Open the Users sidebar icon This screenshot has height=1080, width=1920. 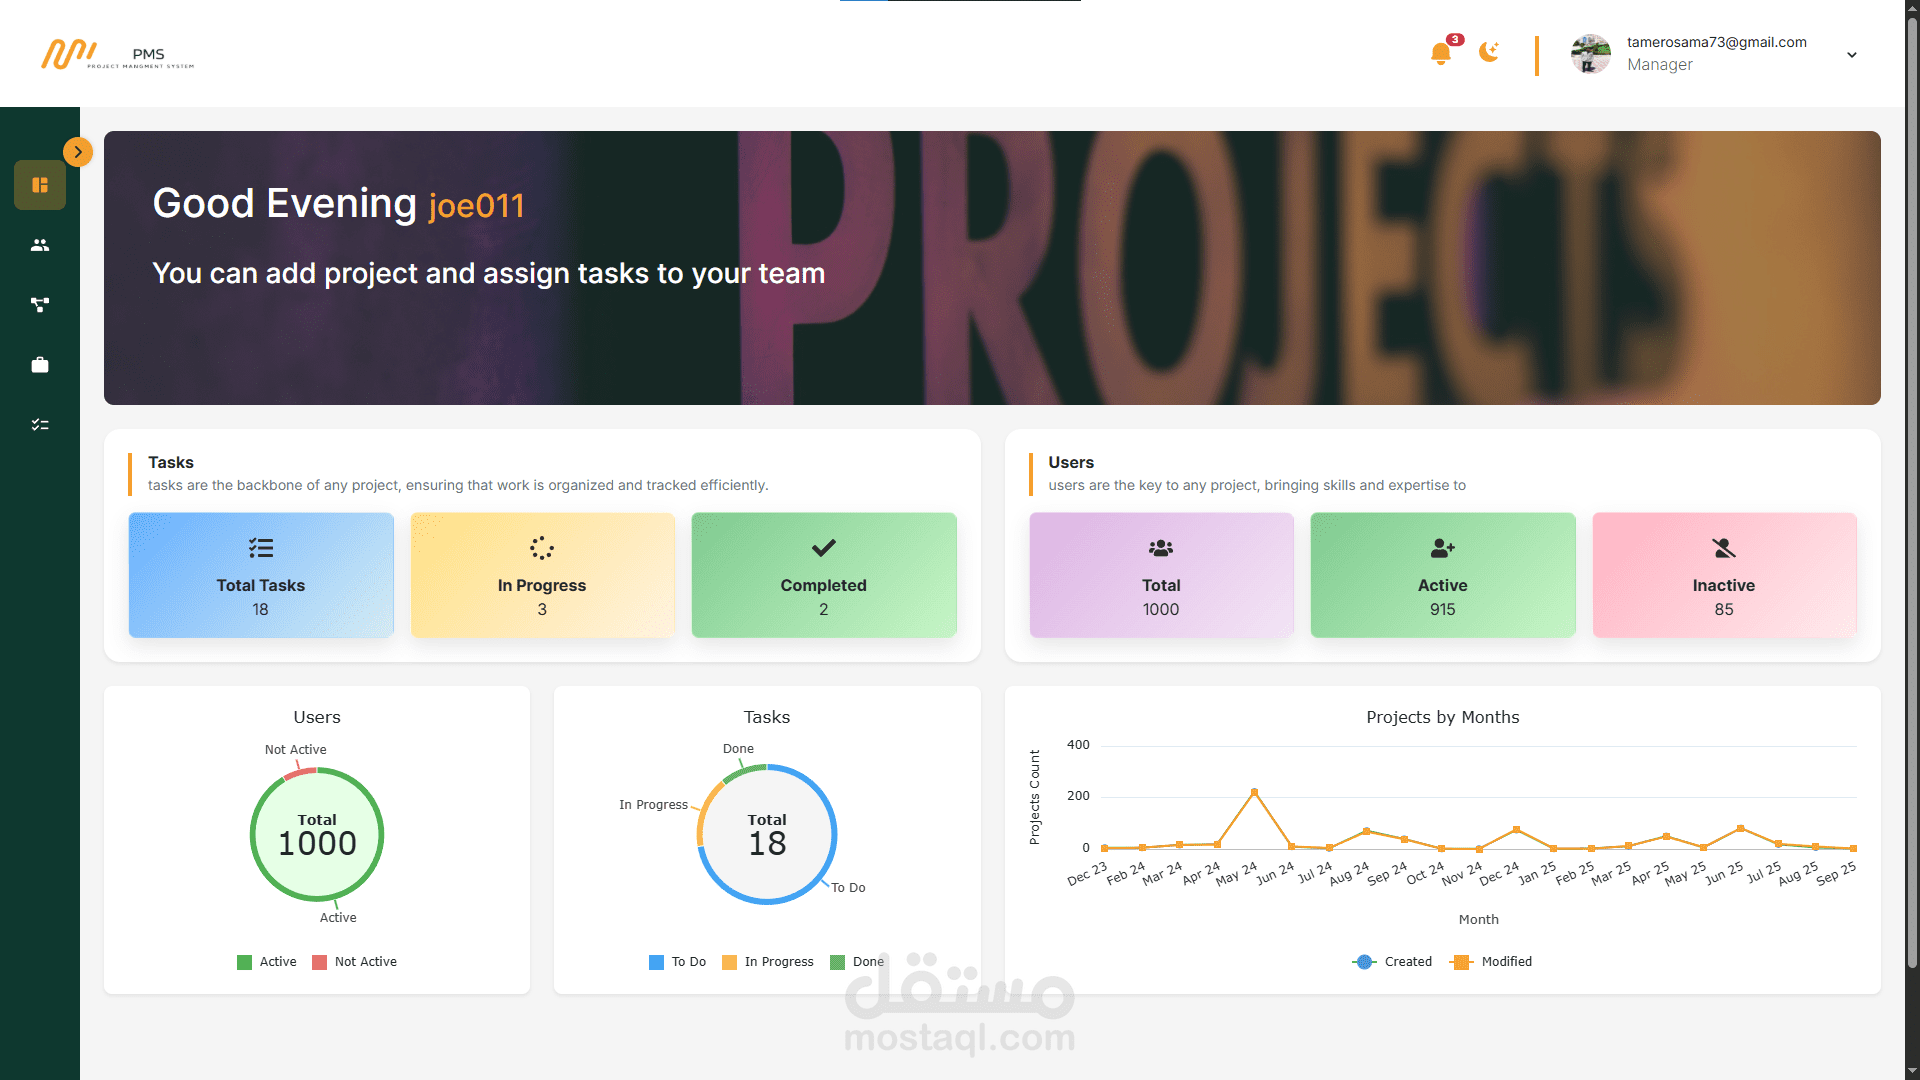[40, 245]
